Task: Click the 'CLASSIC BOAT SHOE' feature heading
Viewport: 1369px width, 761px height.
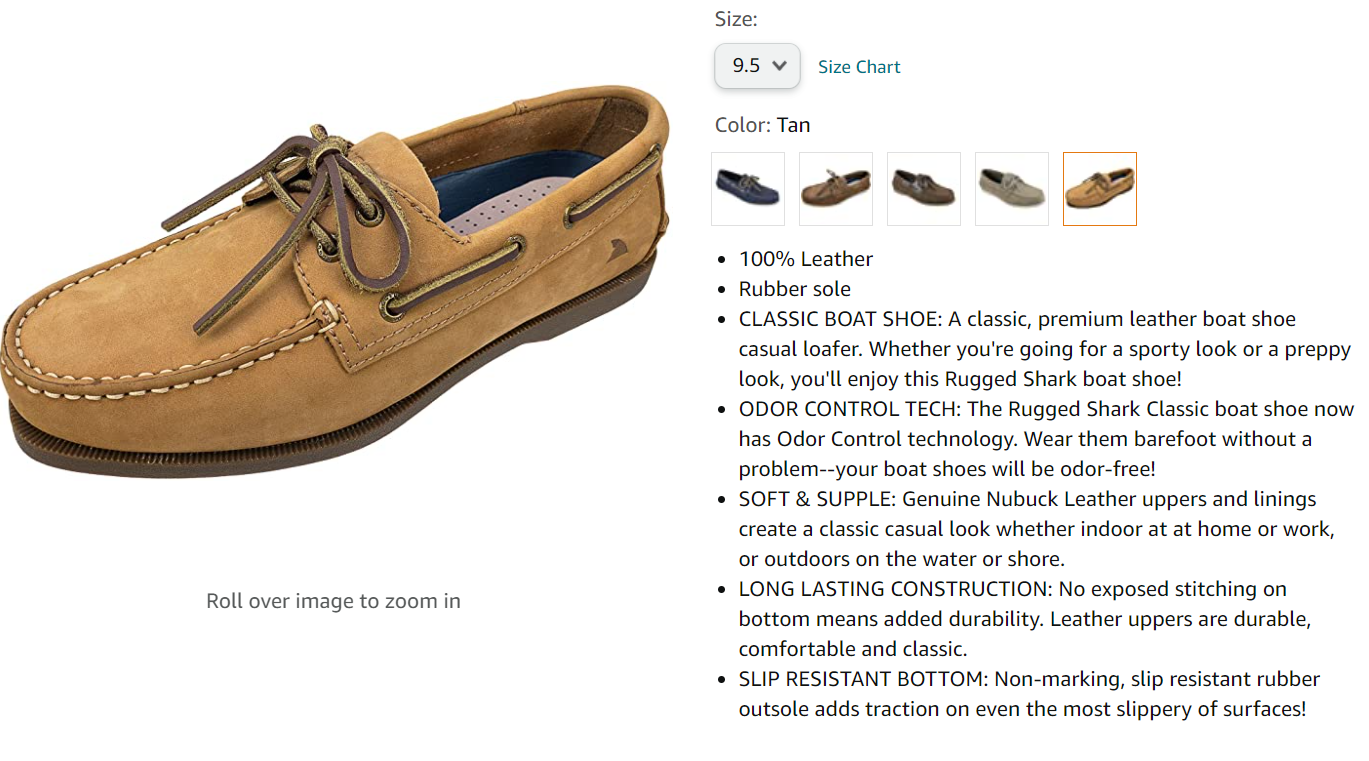Action: tap(838, 319)
